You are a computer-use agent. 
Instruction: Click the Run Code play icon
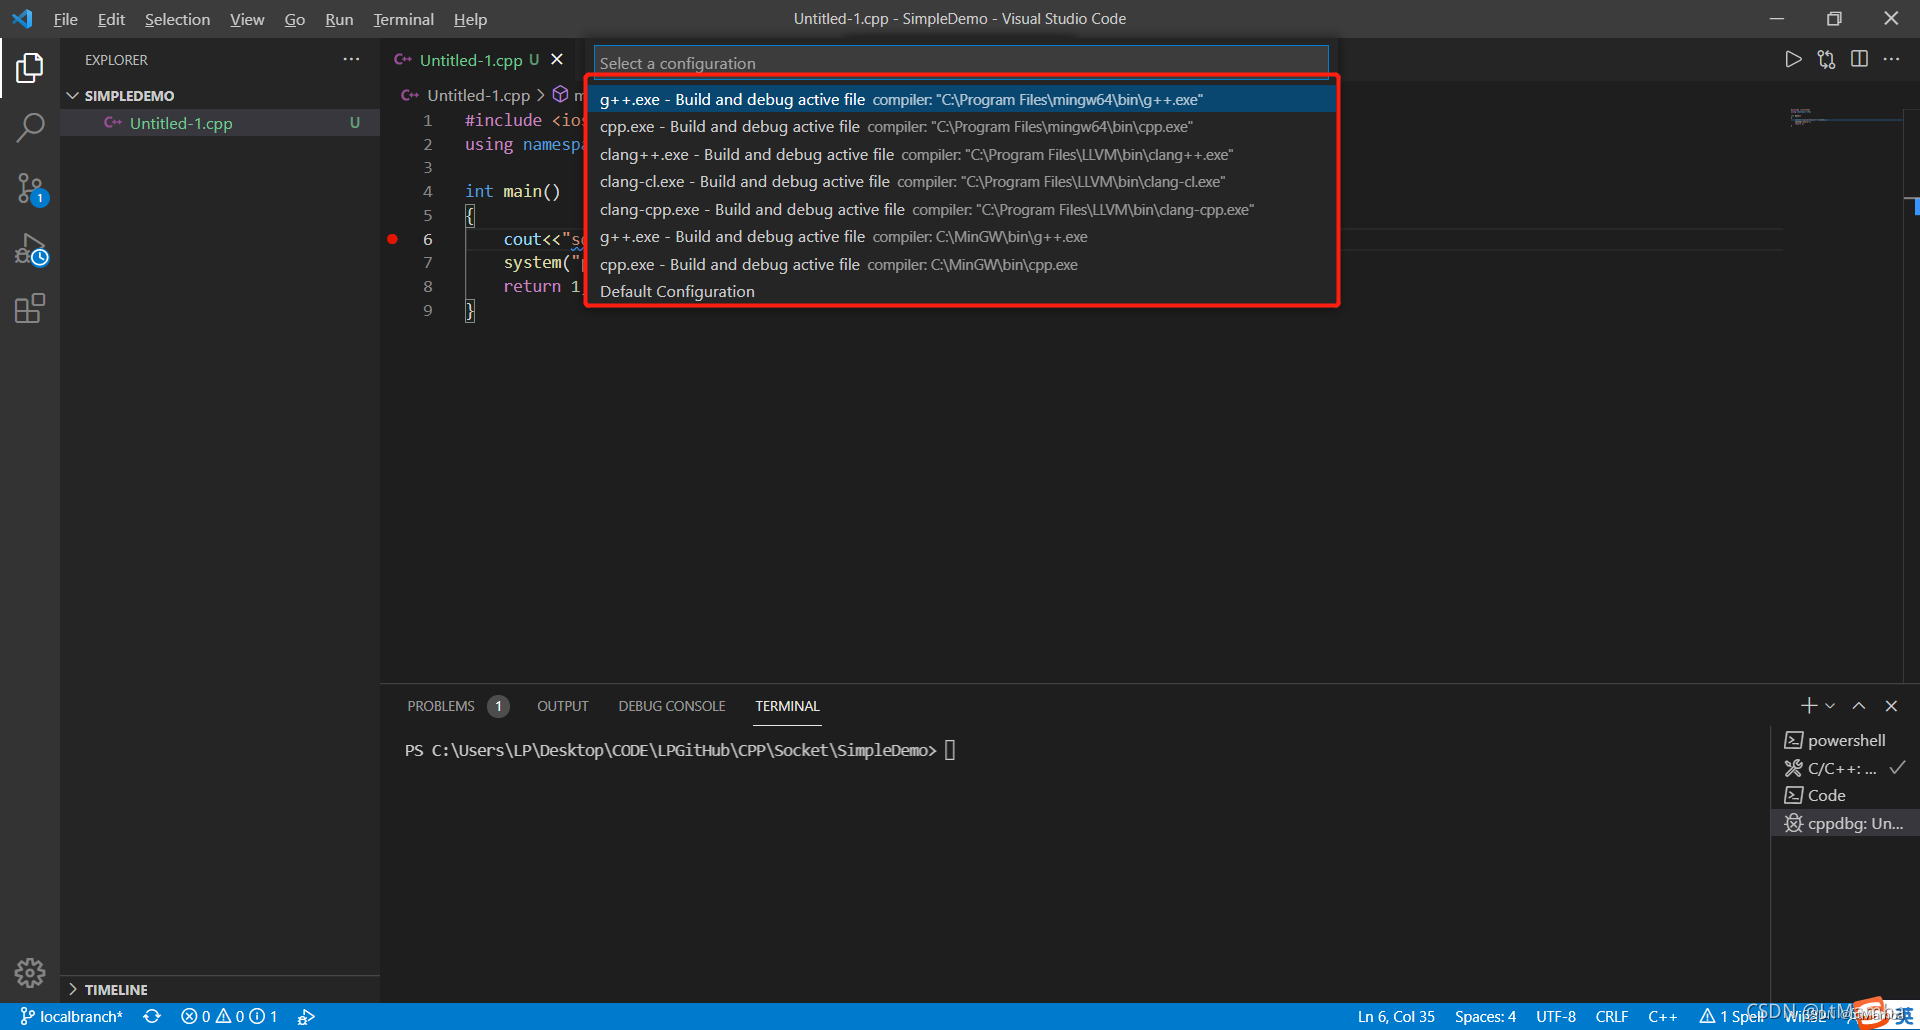tap(1793, 60)
